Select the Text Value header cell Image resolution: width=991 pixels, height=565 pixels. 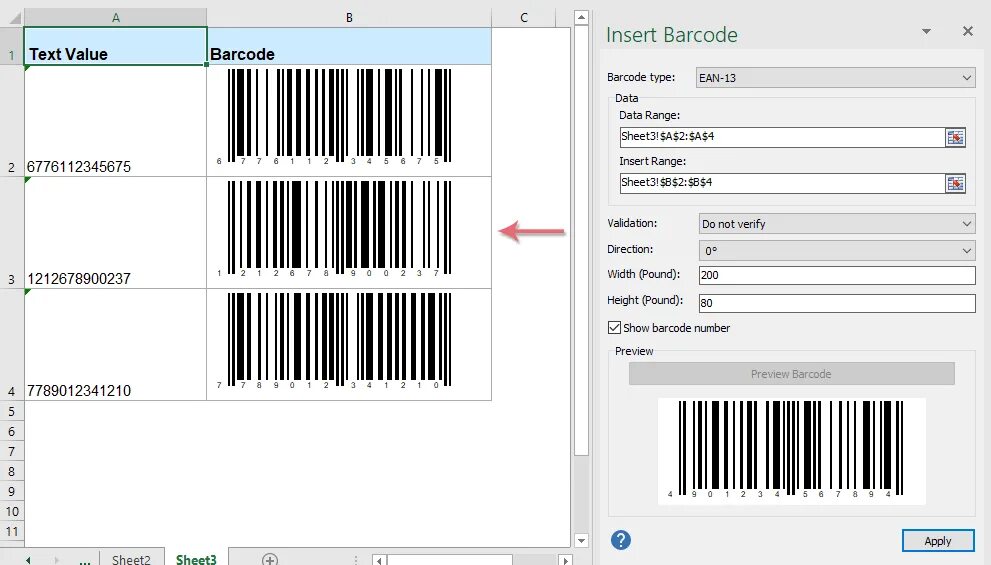point(116,46)
